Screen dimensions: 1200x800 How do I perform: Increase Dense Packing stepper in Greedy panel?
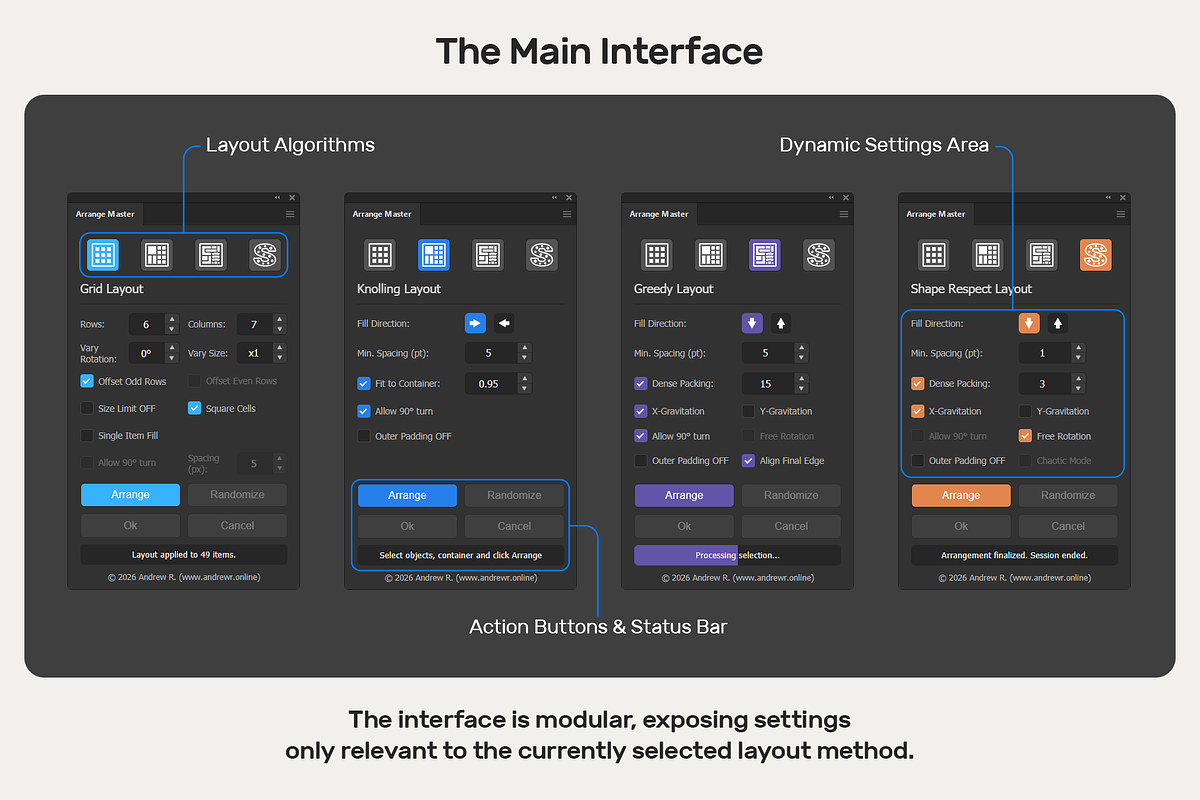pyautogui.click(x=803, y=378)
